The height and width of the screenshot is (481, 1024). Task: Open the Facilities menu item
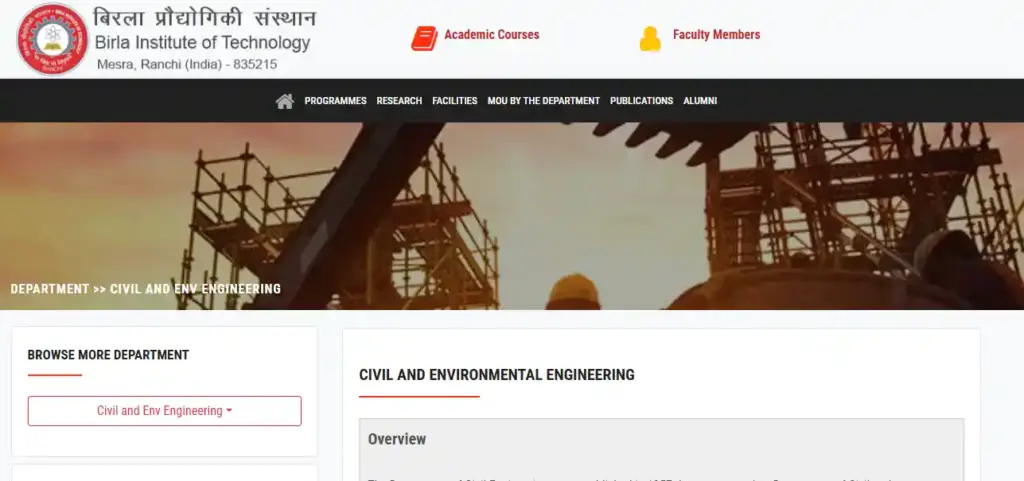454,101
